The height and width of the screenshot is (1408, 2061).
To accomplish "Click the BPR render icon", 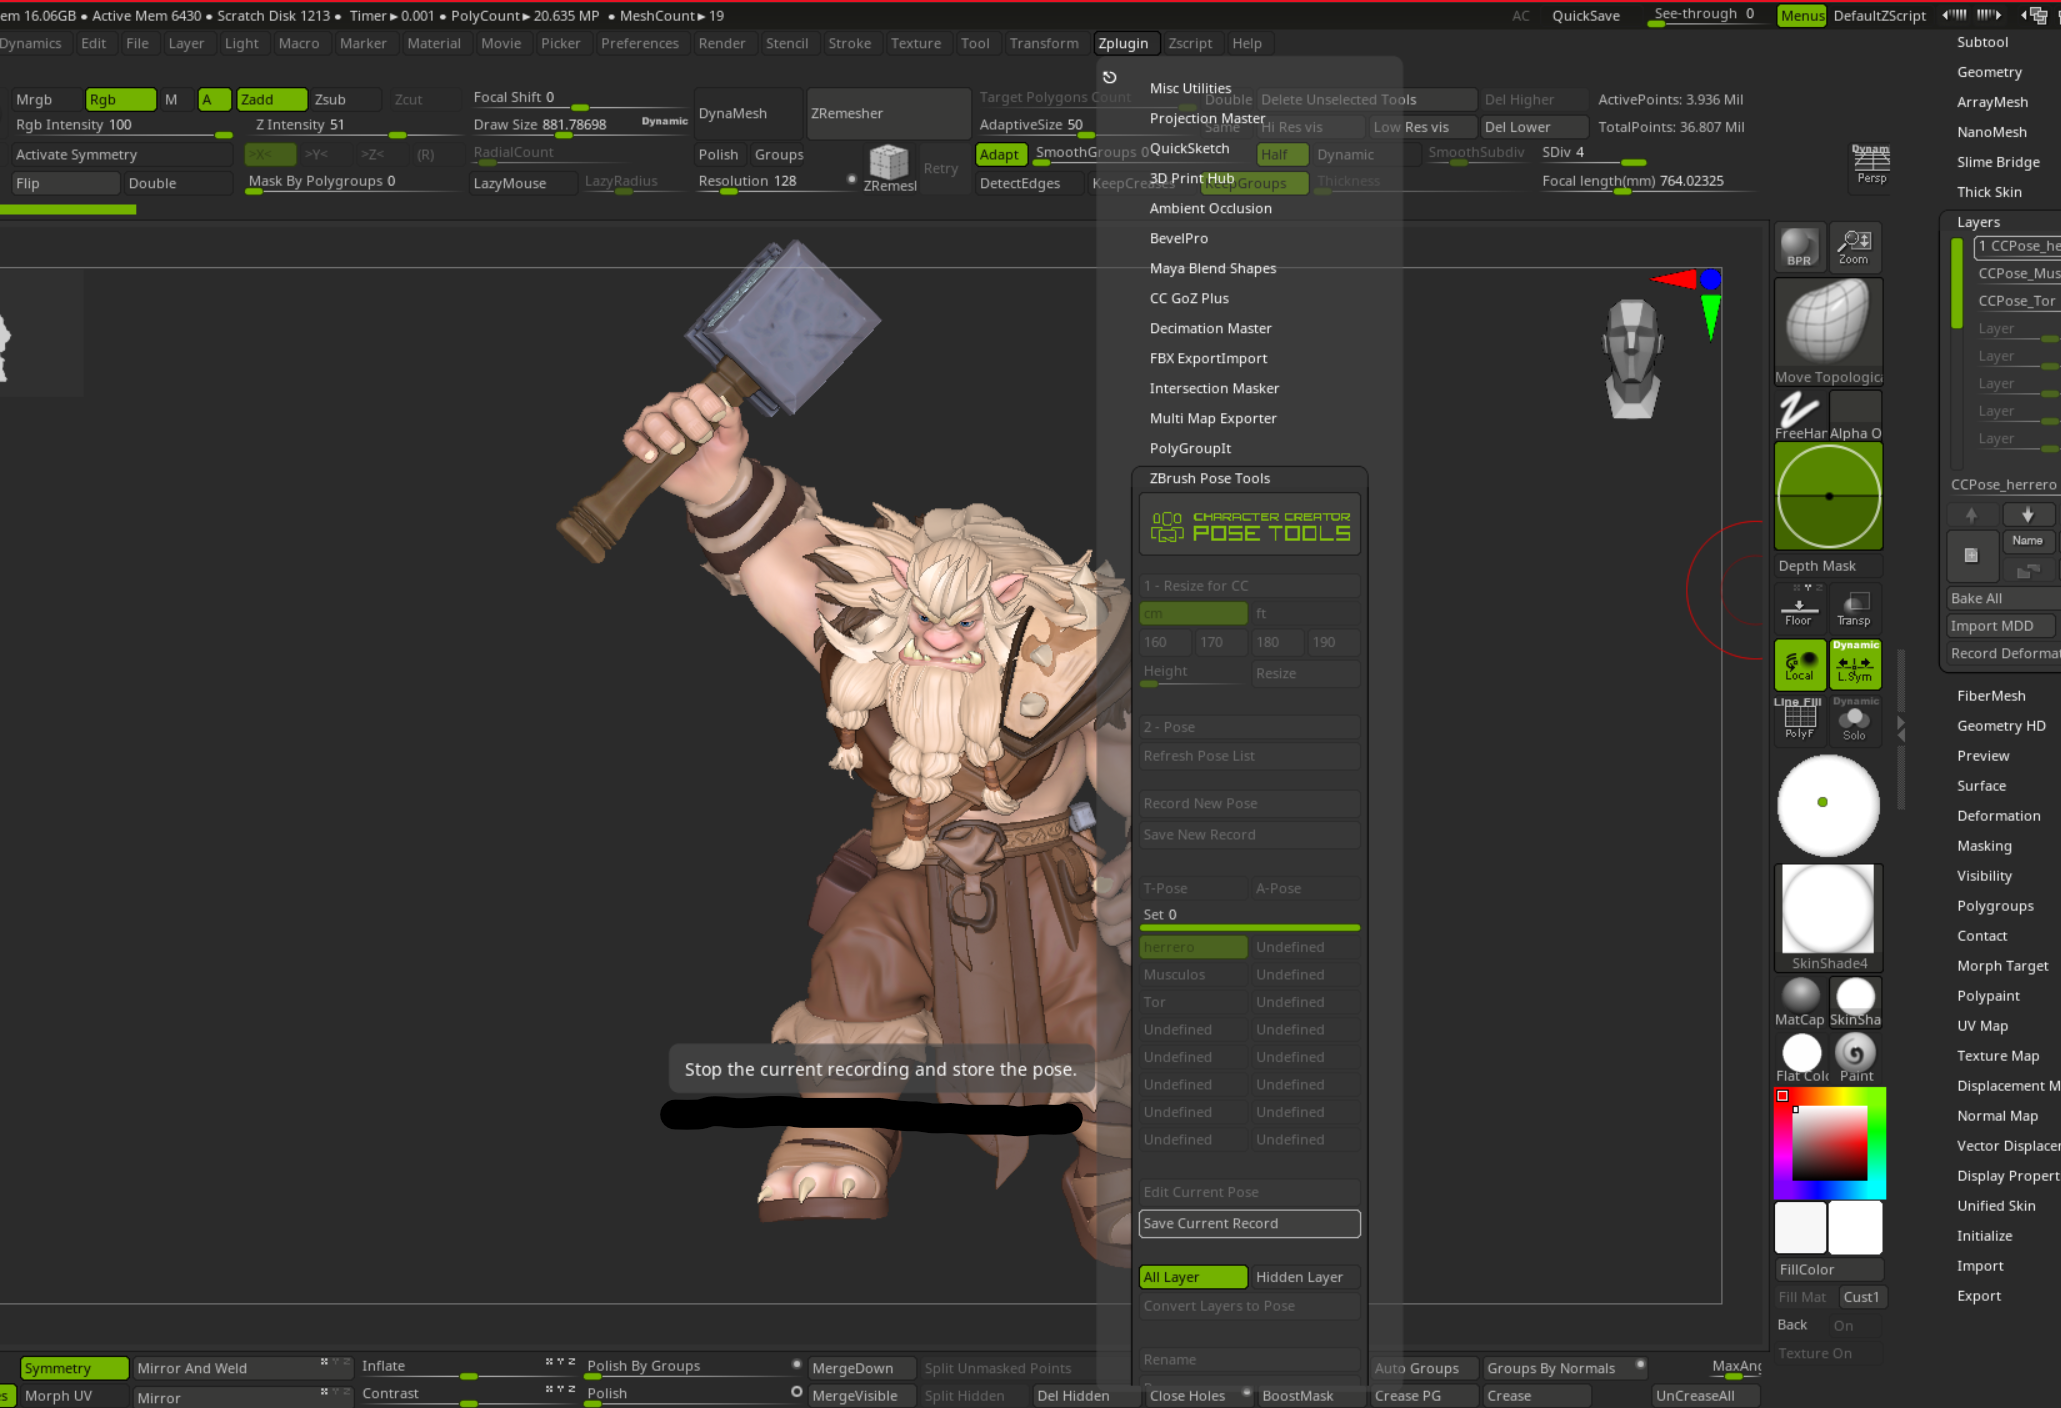I will tap(1798, 246).
